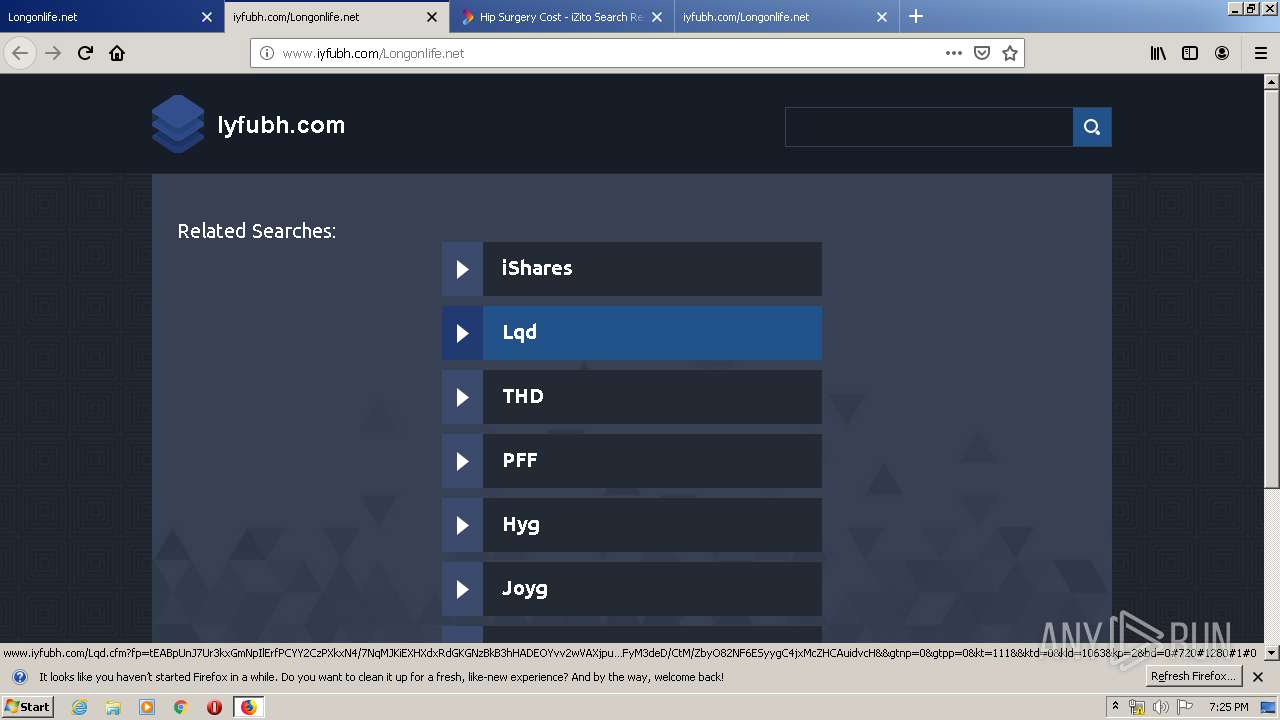Show hidden system tray icons
1280x720 pixels.
click(x=1115, y=707)
